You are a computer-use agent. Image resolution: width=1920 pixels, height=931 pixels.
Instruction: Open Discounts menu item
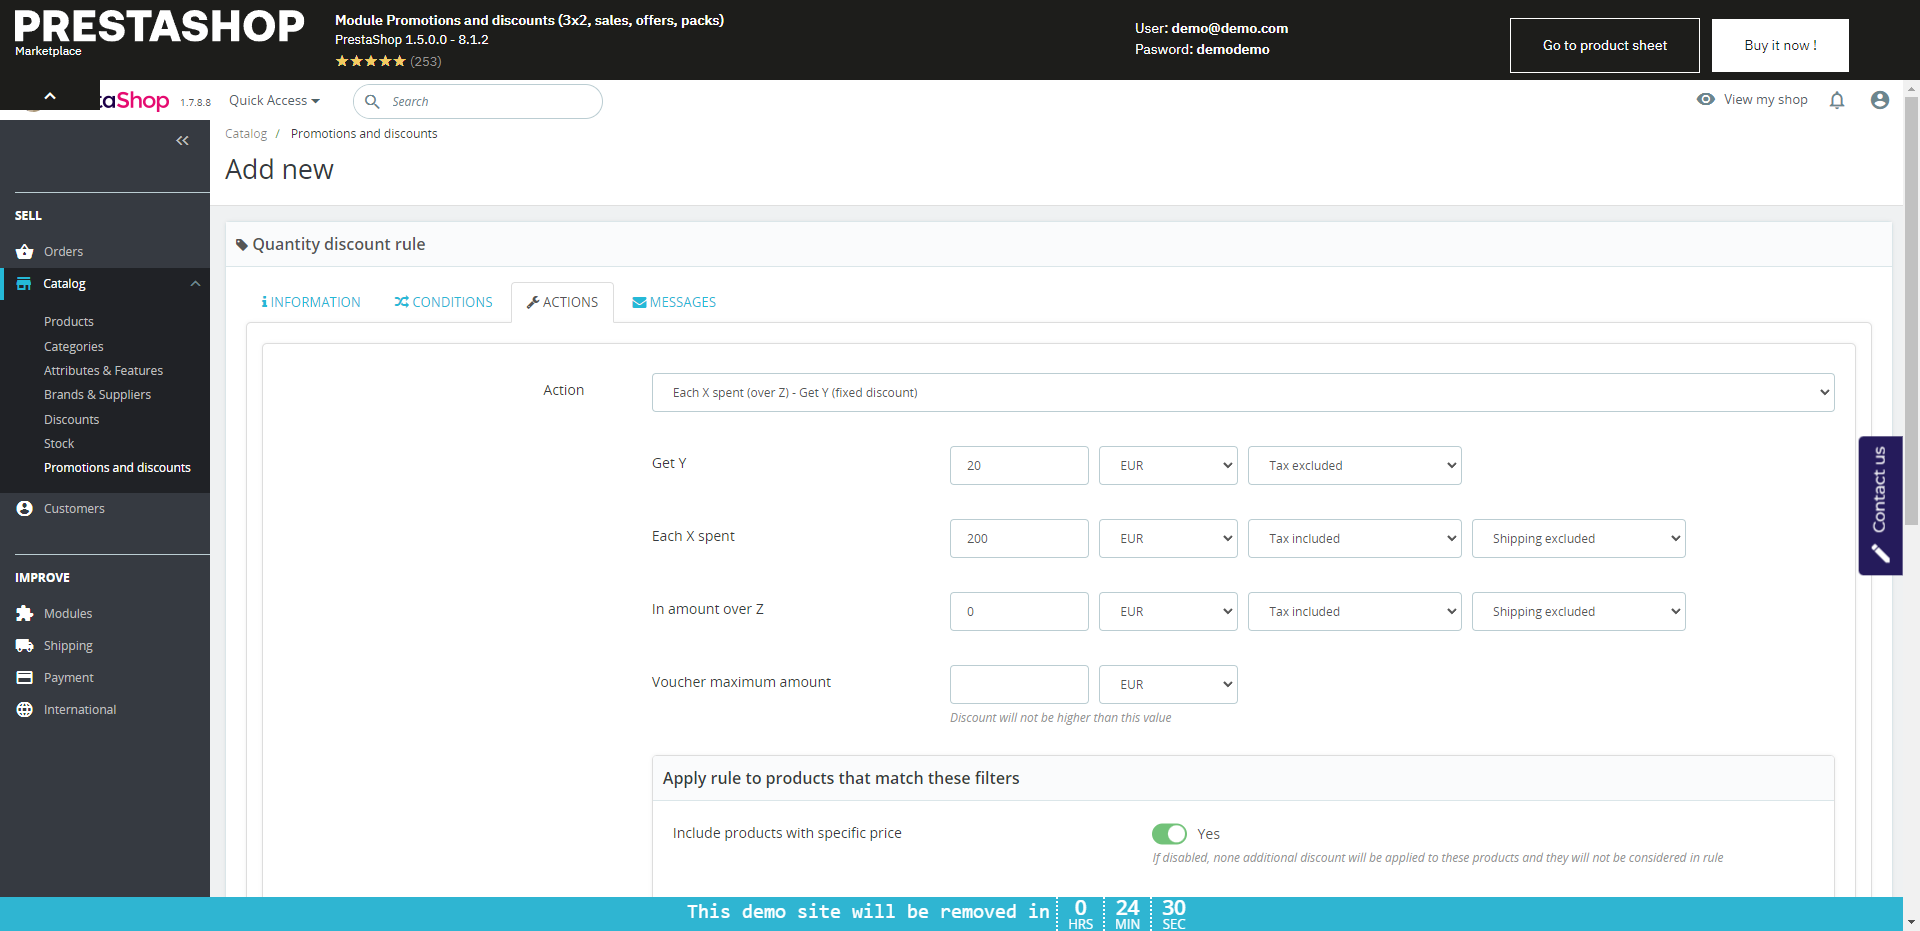(x=72, y=420)
